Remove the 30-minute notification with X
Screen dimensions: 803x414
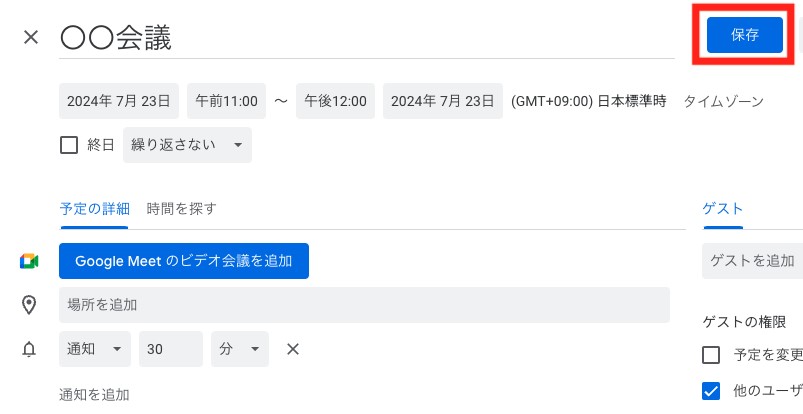293,349
